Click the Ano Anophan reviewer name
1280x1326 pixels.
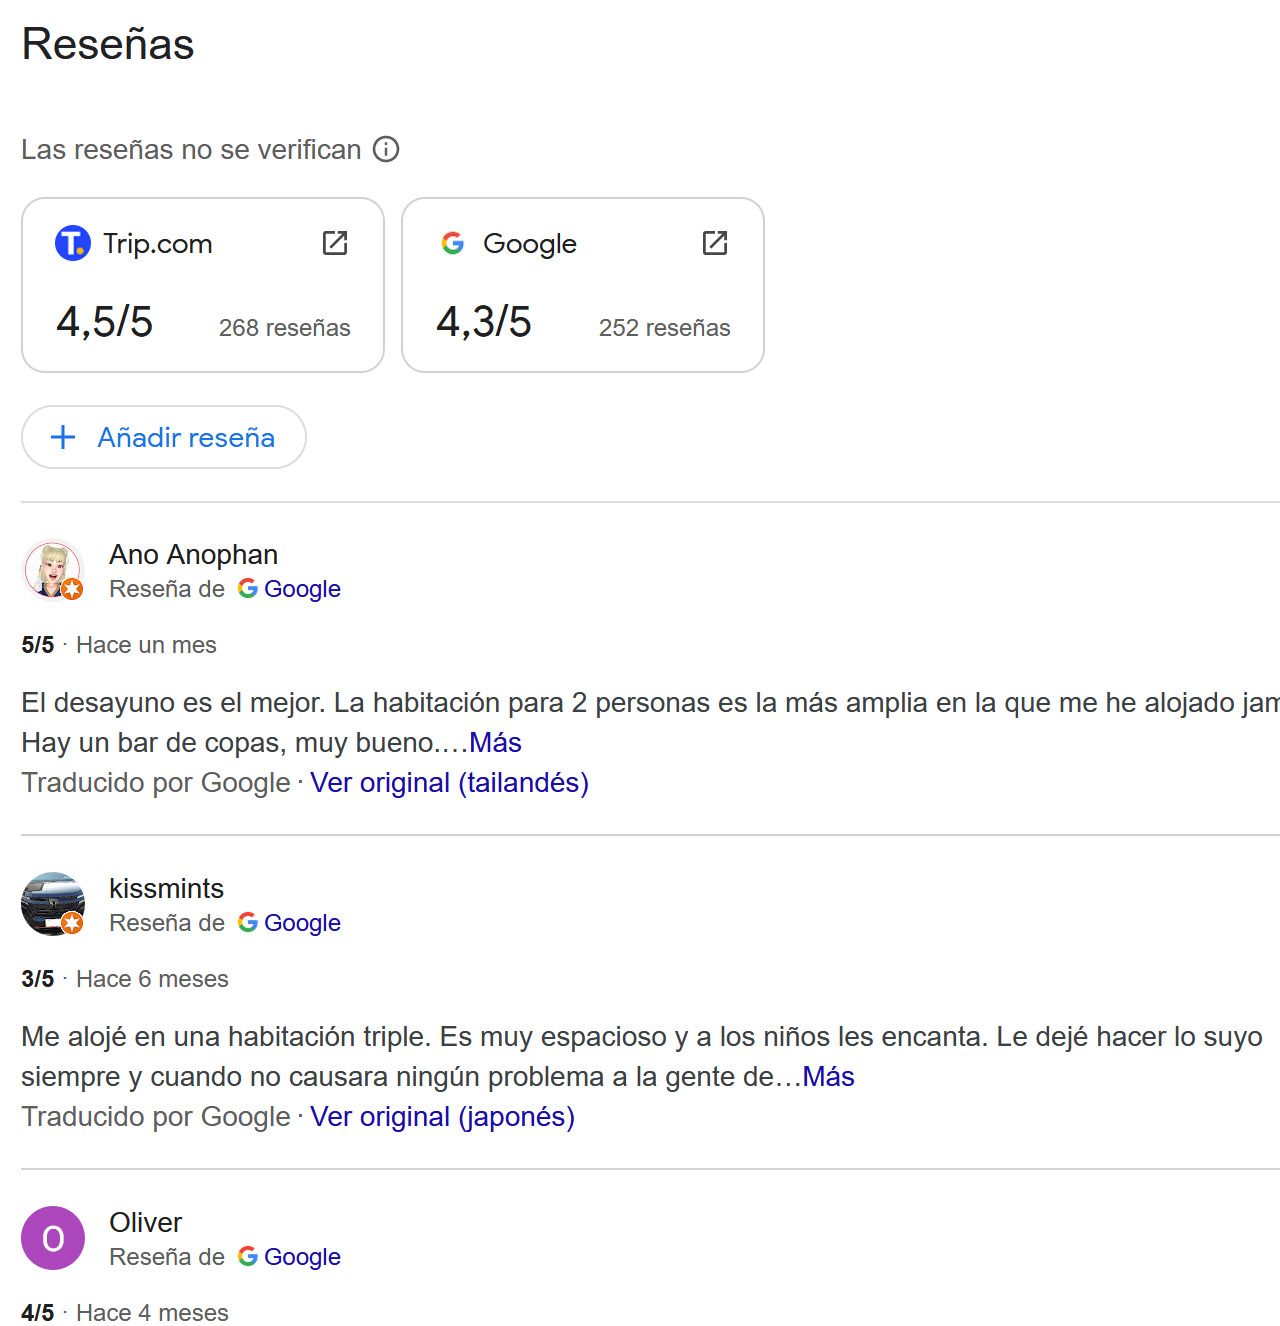click(x=193, y=555)
